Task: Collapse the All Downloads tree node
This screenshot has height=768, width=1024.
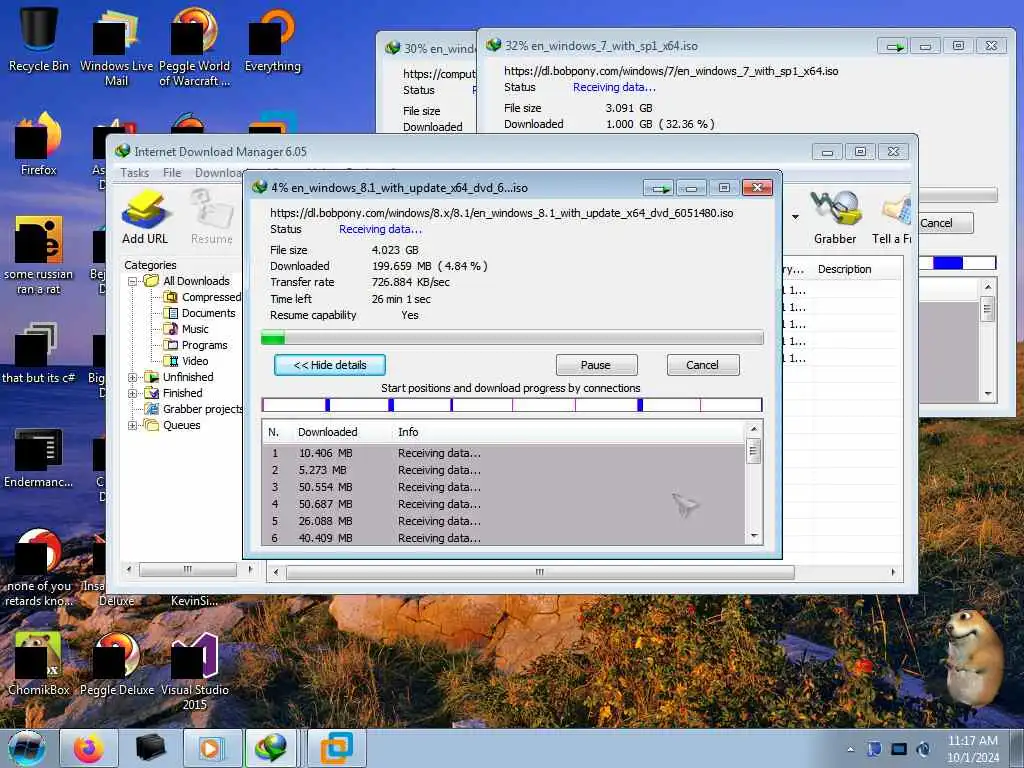Action: pyautogui.click(x=132, y=281)
